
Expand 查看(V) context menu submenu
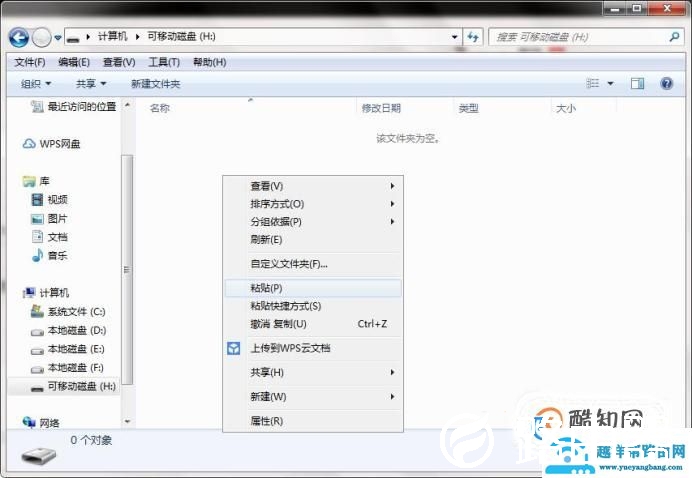(313, 186)
